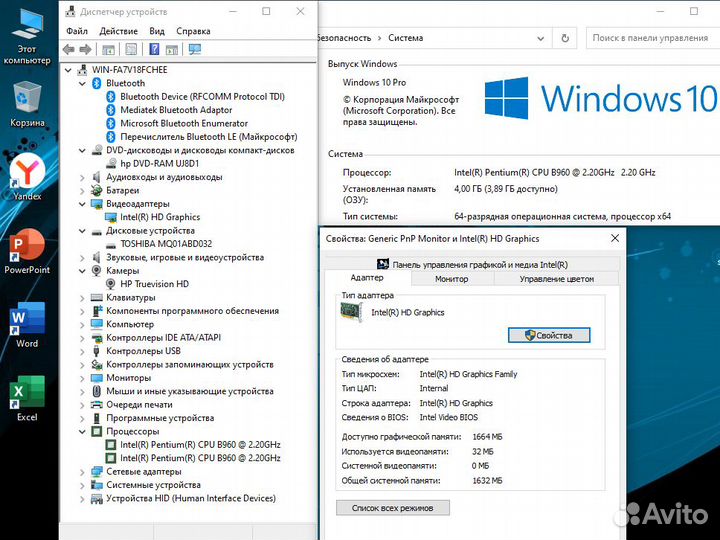Open the Этот компьютер desktop icon

point(27,37)
